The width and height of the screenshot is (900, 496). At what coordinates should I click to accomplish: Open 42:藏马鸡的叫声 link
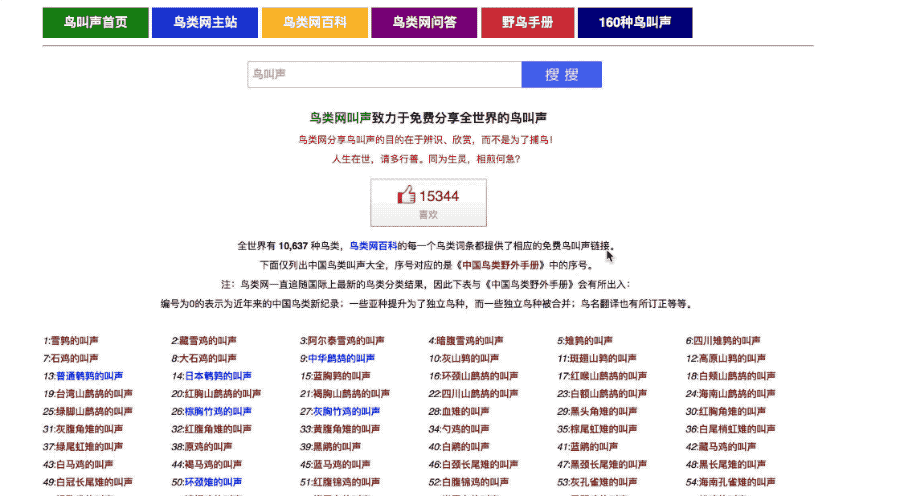pyautogui.click(x=721, y=447)
